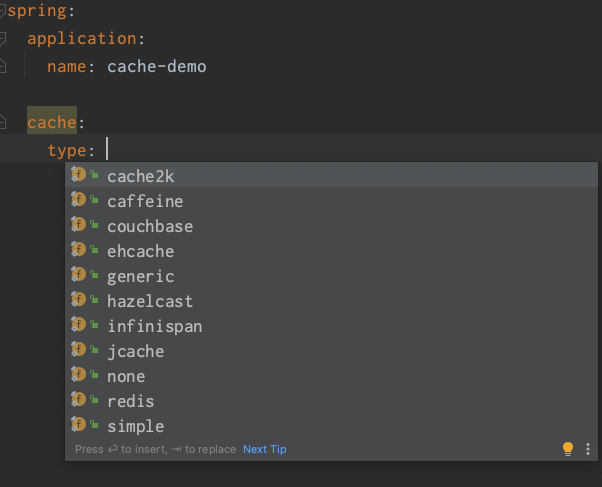Click the field icon beside cache2k
The image size is (602, 487).
[78, 175]
